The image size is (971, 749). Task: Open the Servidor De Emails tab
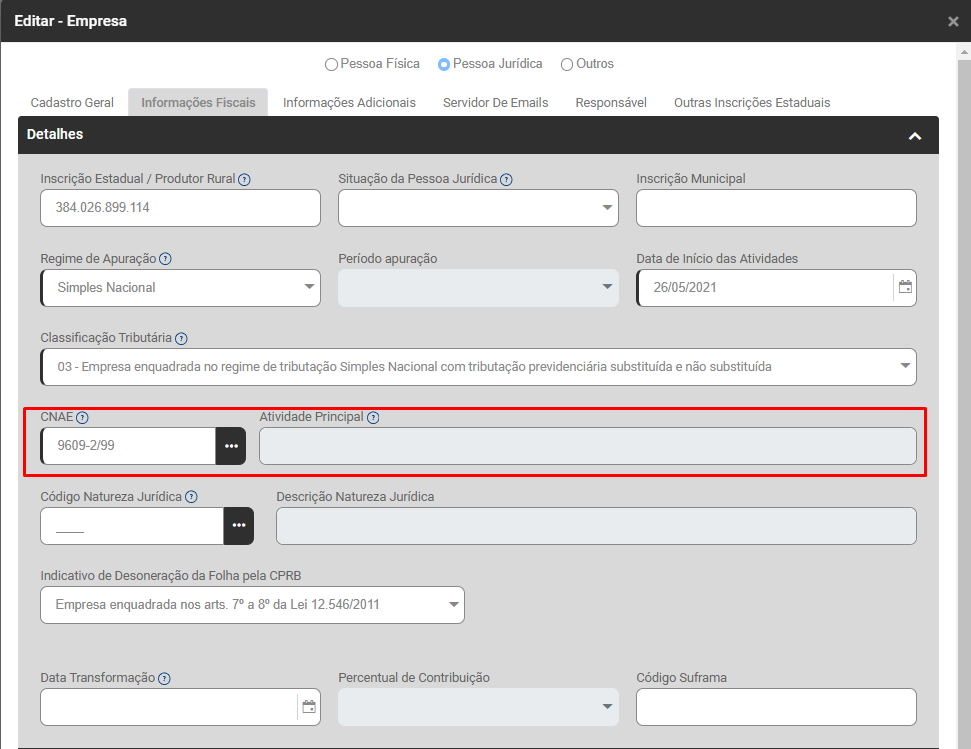495,102
